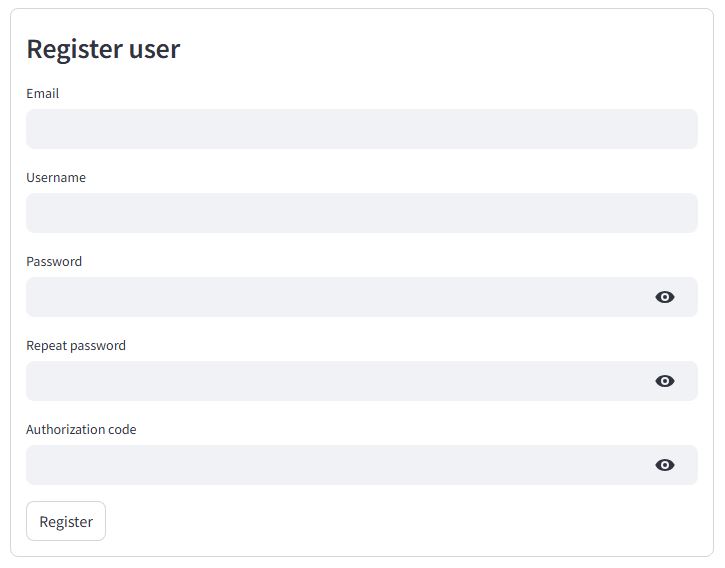The image size is (725, 568).
Task: Click the Username label text
Action: 56,178
